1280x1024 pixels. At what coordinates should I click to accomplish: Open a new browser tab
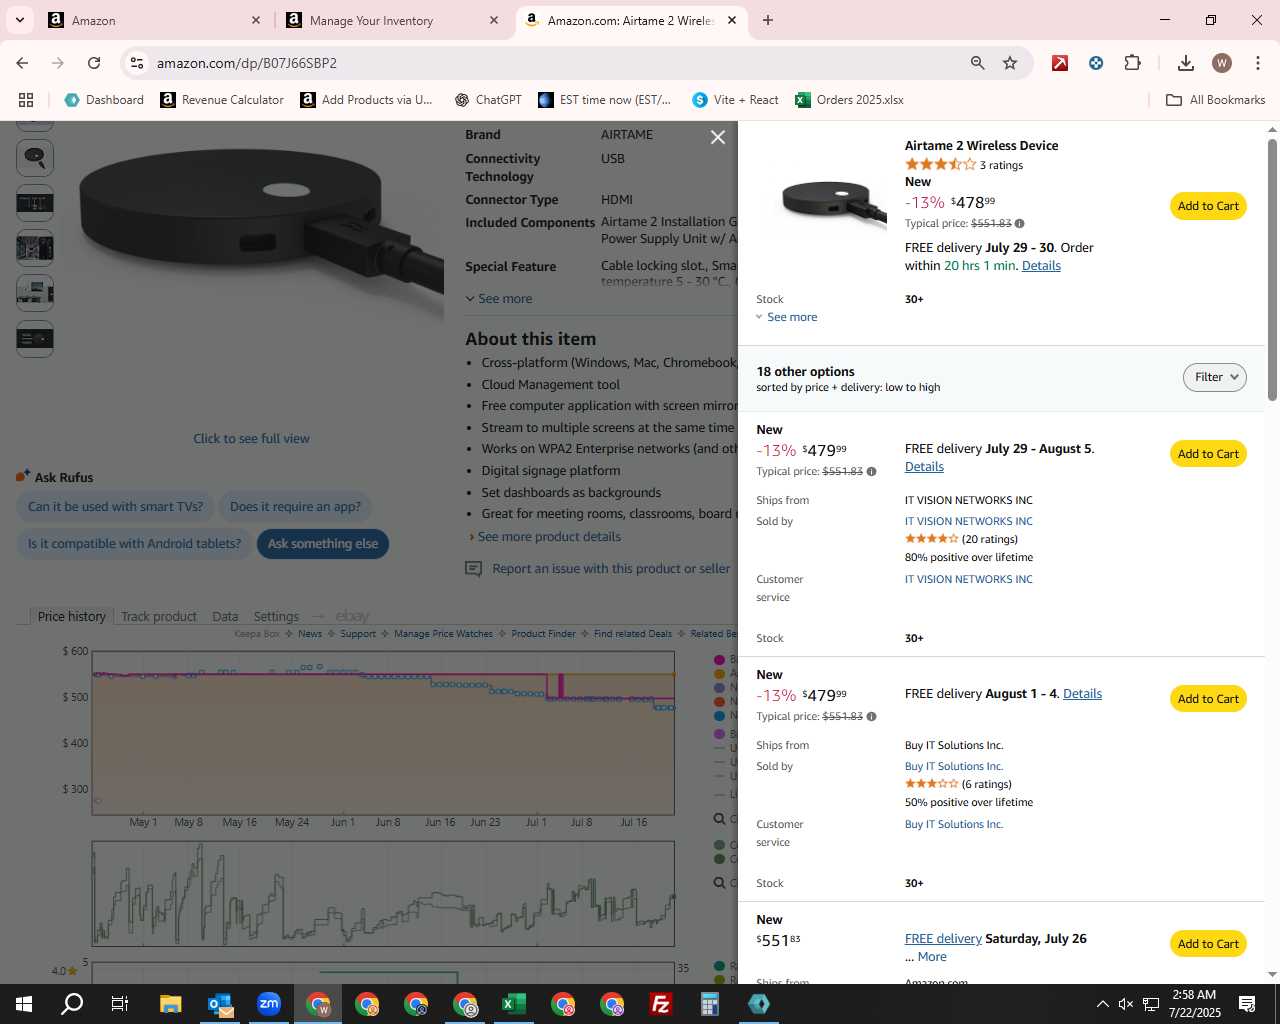768,20
